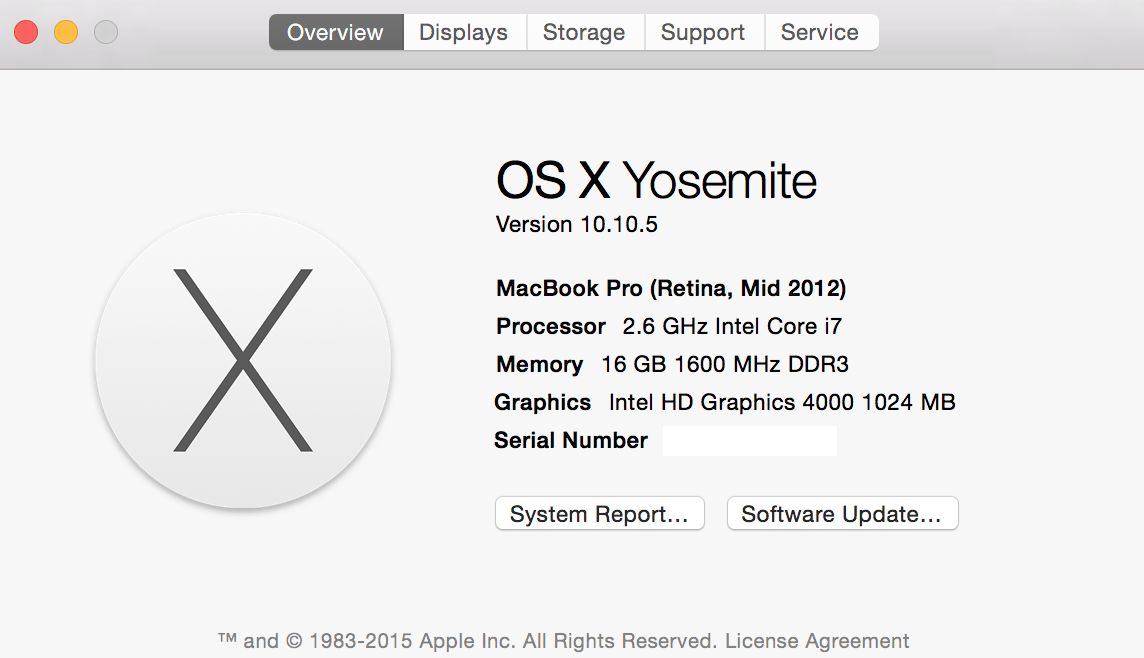Click the Serial Number label
Screen dimensions: 1144x658
[571, 440]
